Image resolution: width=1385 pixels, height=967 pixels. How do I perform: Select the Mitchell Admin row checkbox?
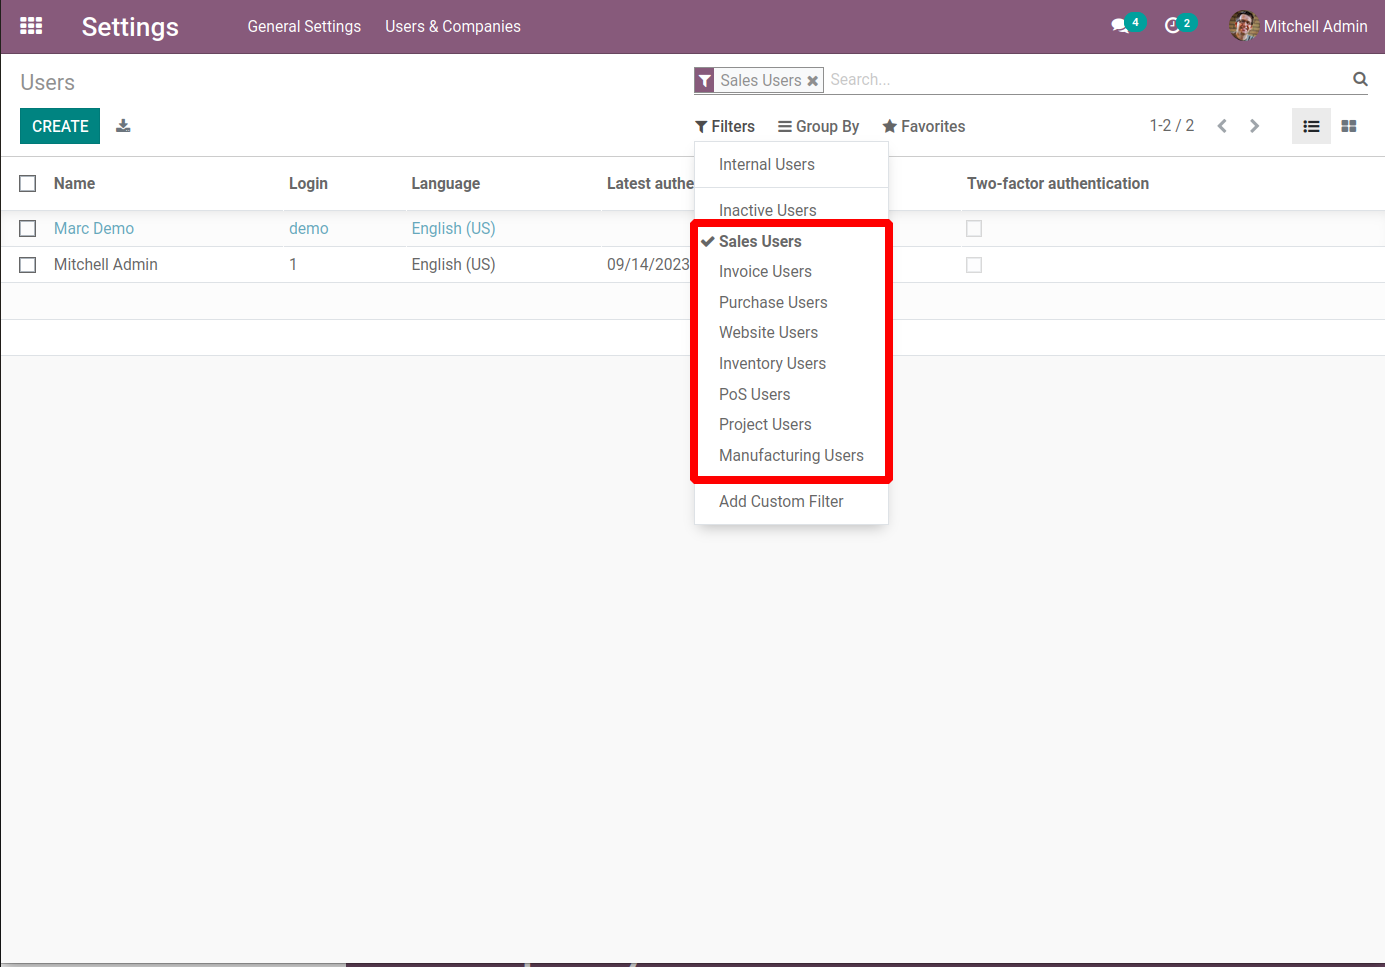click(28, 264)
